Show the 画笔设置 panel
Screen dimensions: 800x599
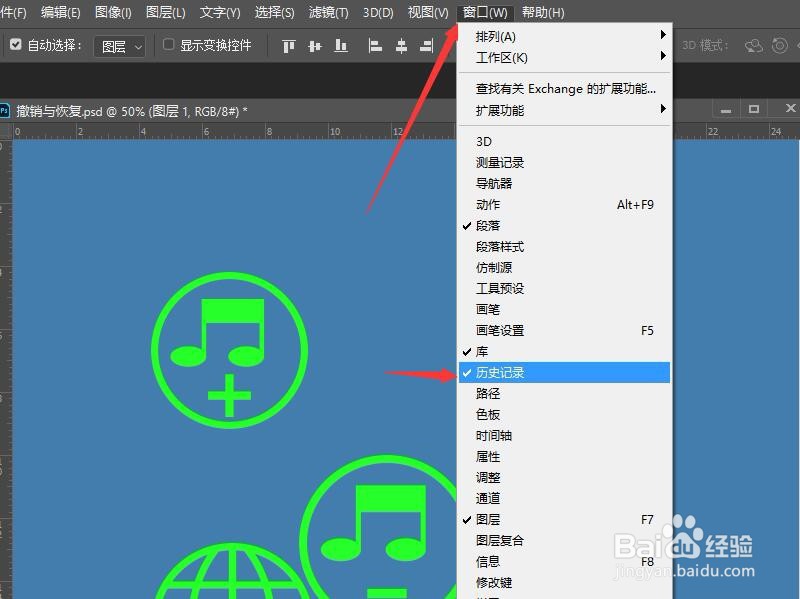564,331
